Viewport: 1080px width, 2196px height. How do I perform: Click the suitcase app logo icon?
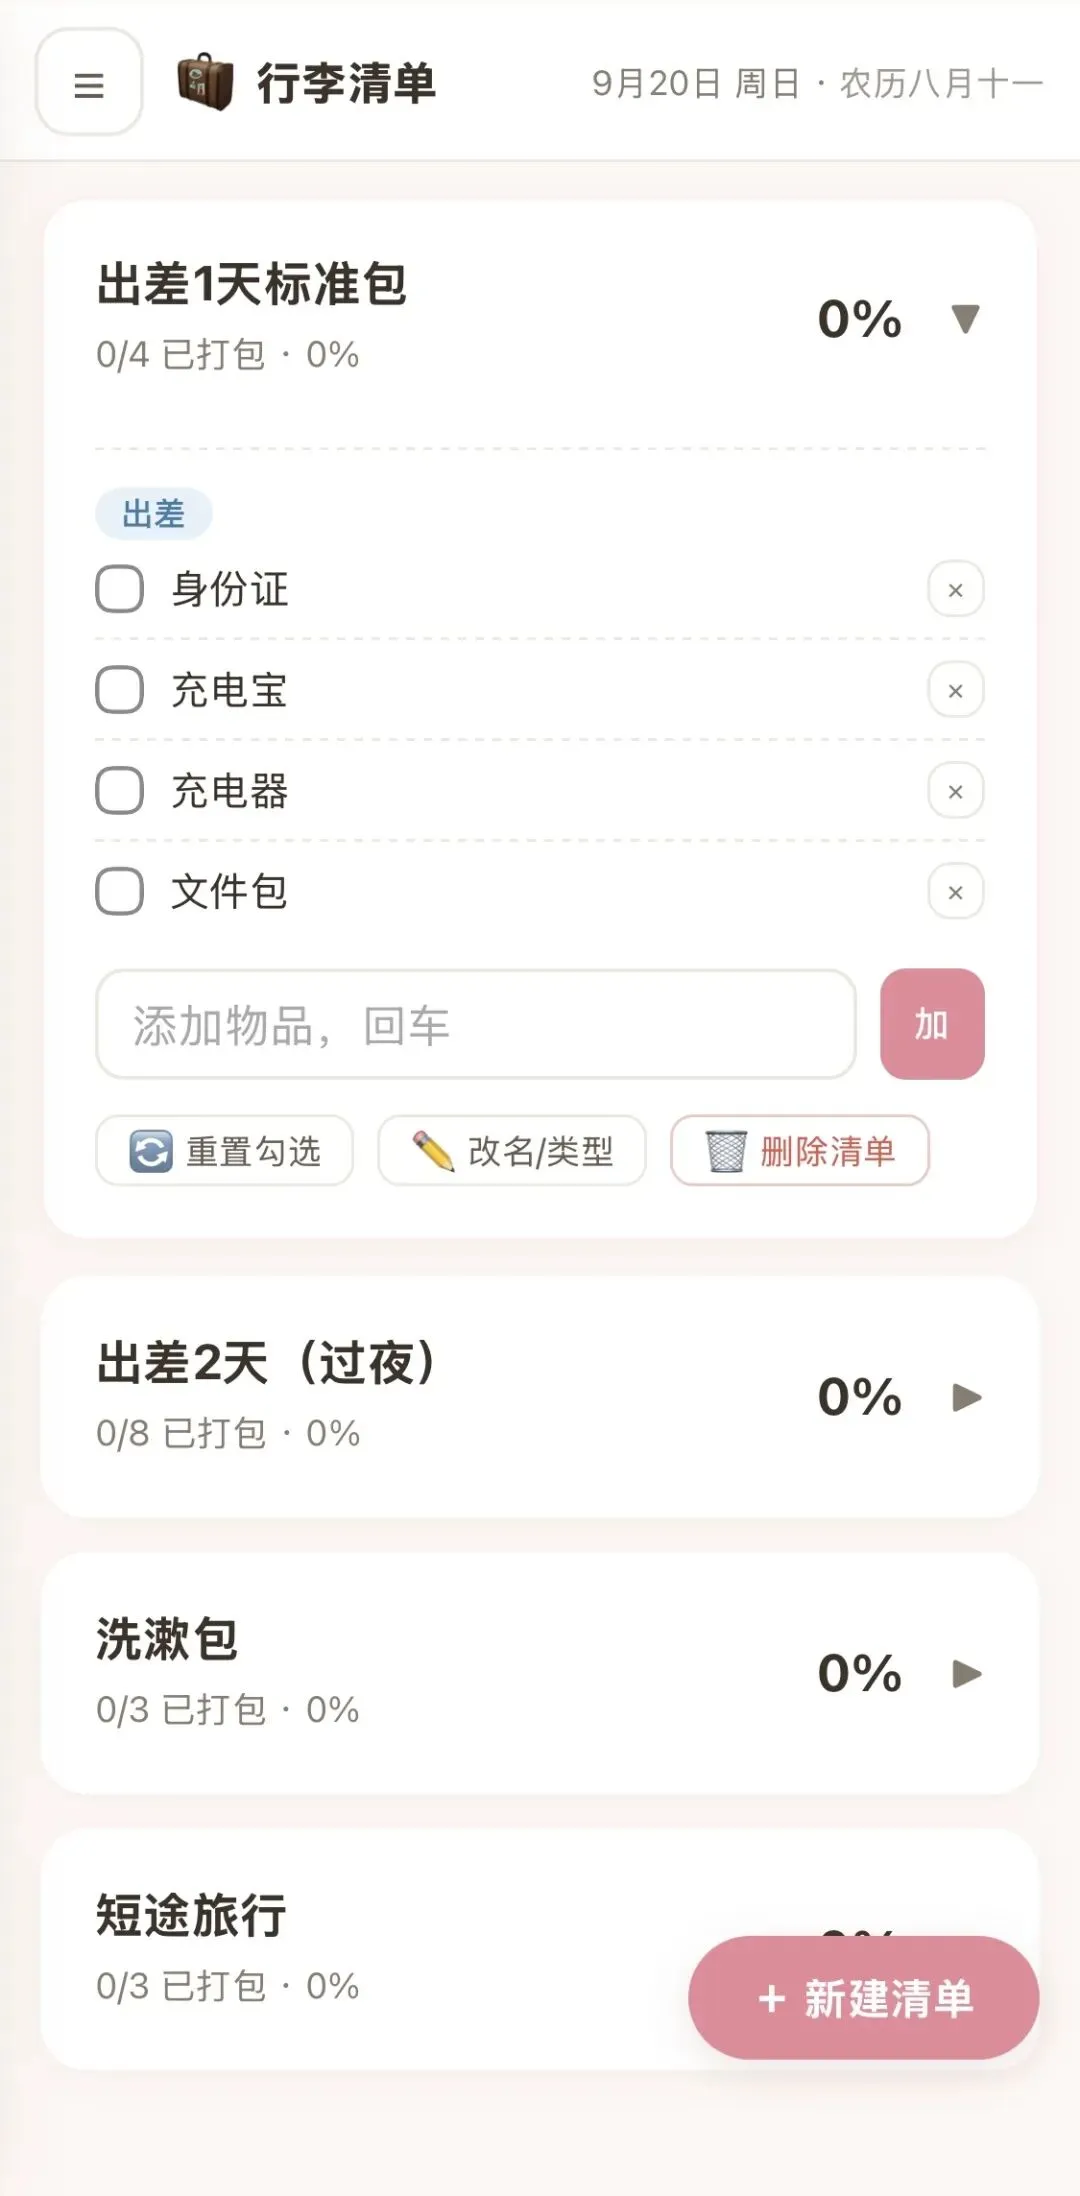(x=205, y=82)
